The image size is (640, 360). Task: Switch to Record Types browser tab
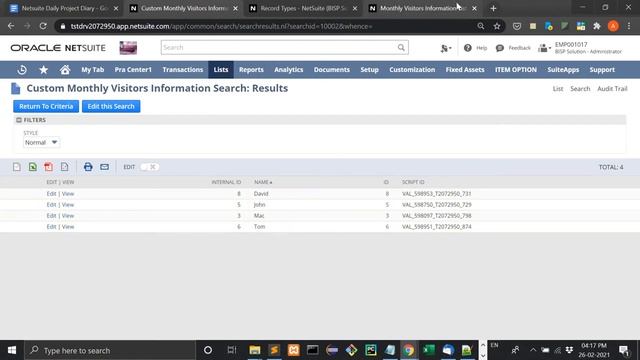click(303, 8)
